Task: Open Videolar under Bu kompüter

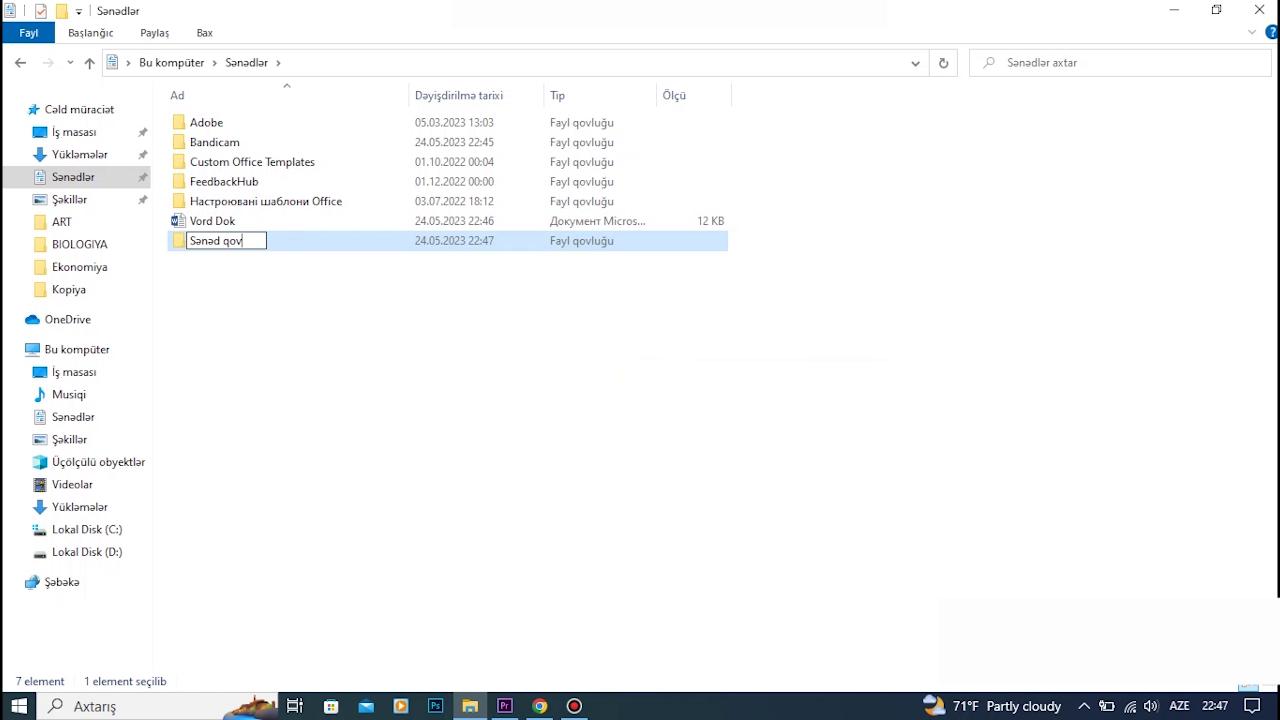Action: tap(72, 484)
